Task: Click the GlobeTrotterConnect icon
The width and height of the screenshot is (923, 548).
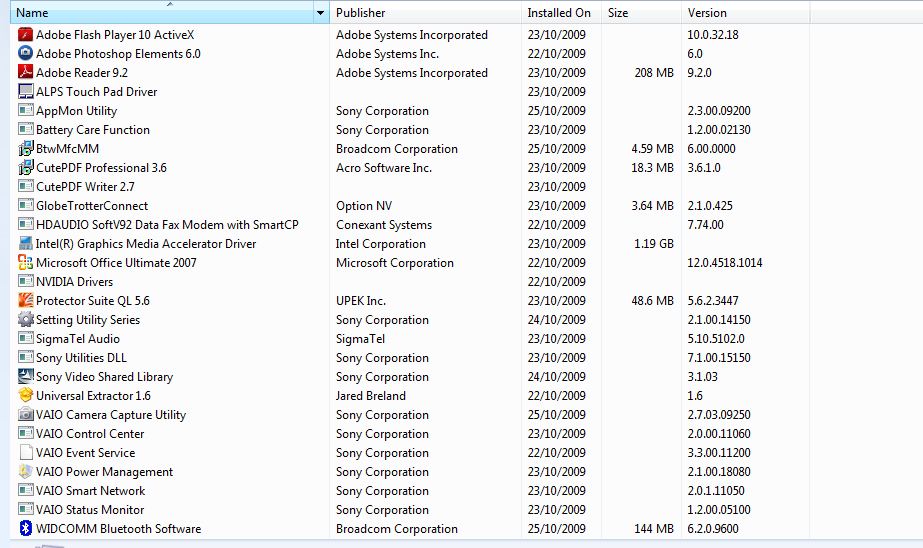Action: (25, 205)
